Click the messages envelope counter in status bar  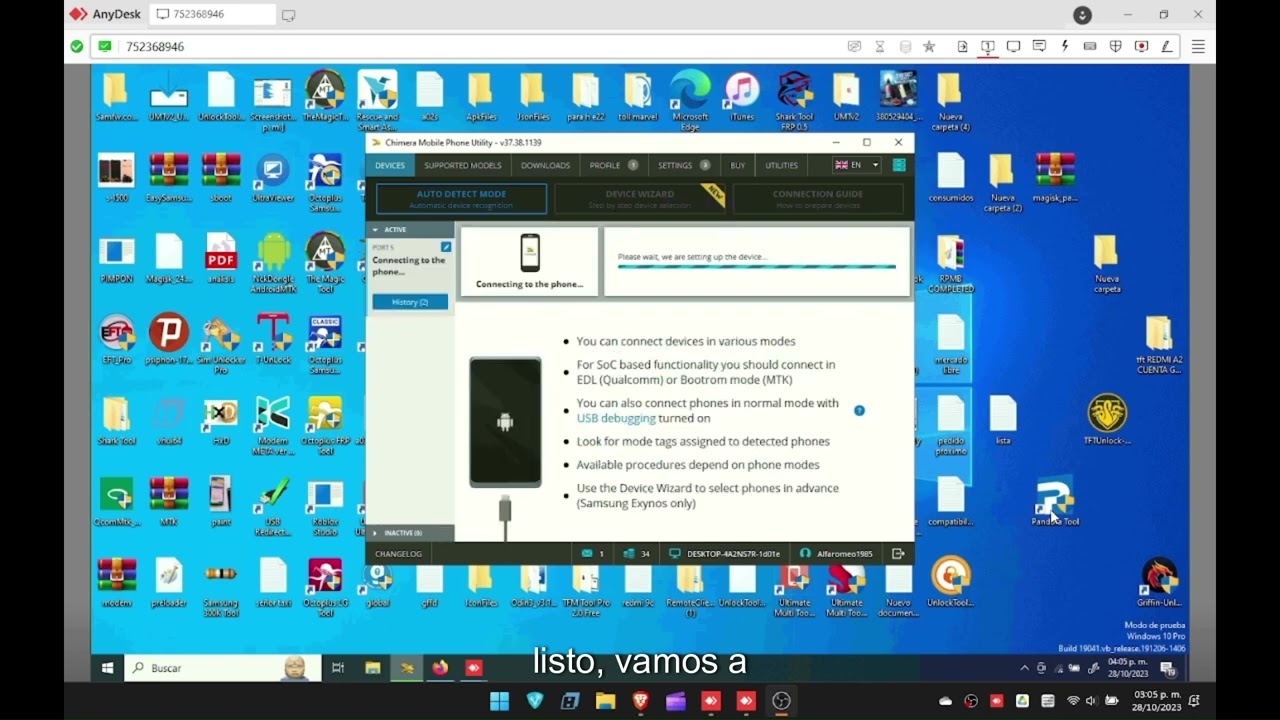tap(592, 553)
